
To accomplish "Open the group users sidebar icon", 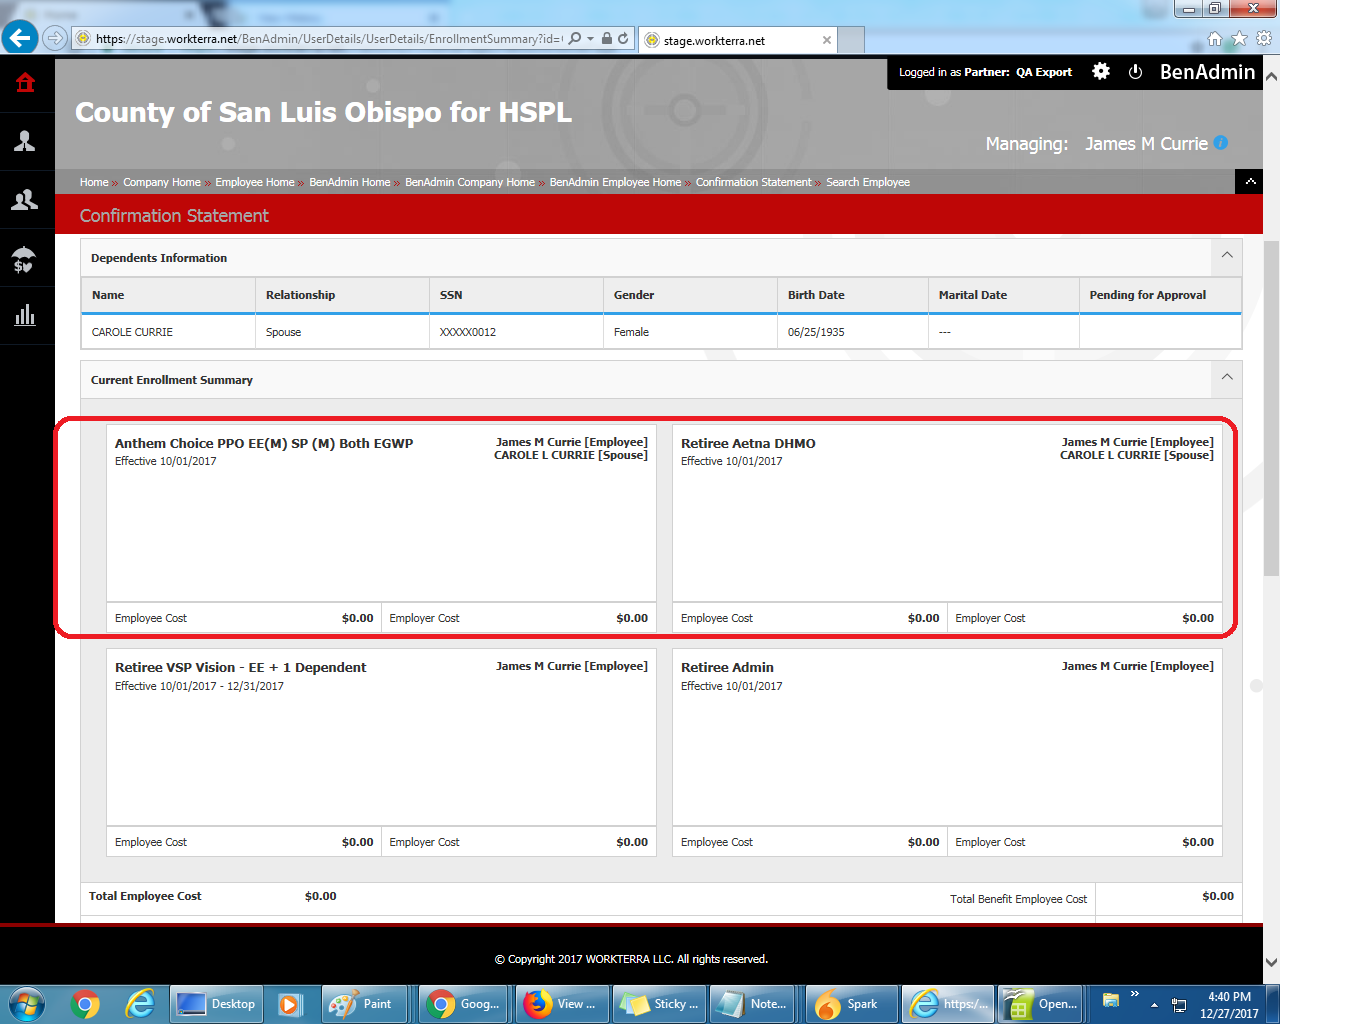I will 25,201.
